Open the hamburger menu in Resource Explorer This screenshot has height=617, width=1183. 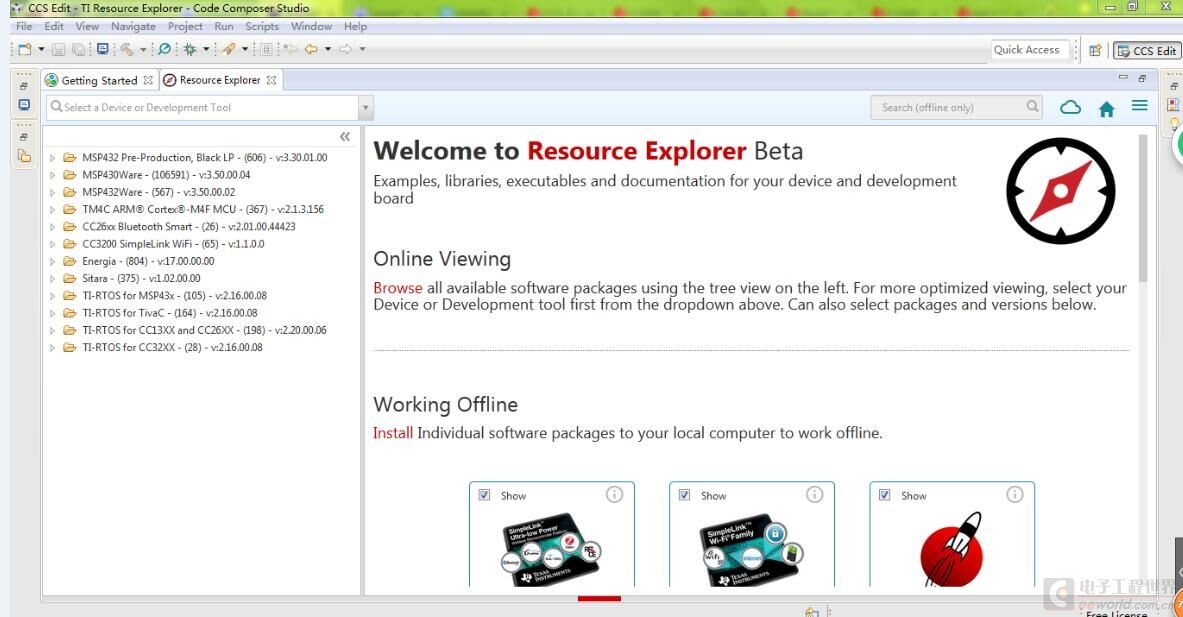pyautogui.click(x=1140, y=106)
